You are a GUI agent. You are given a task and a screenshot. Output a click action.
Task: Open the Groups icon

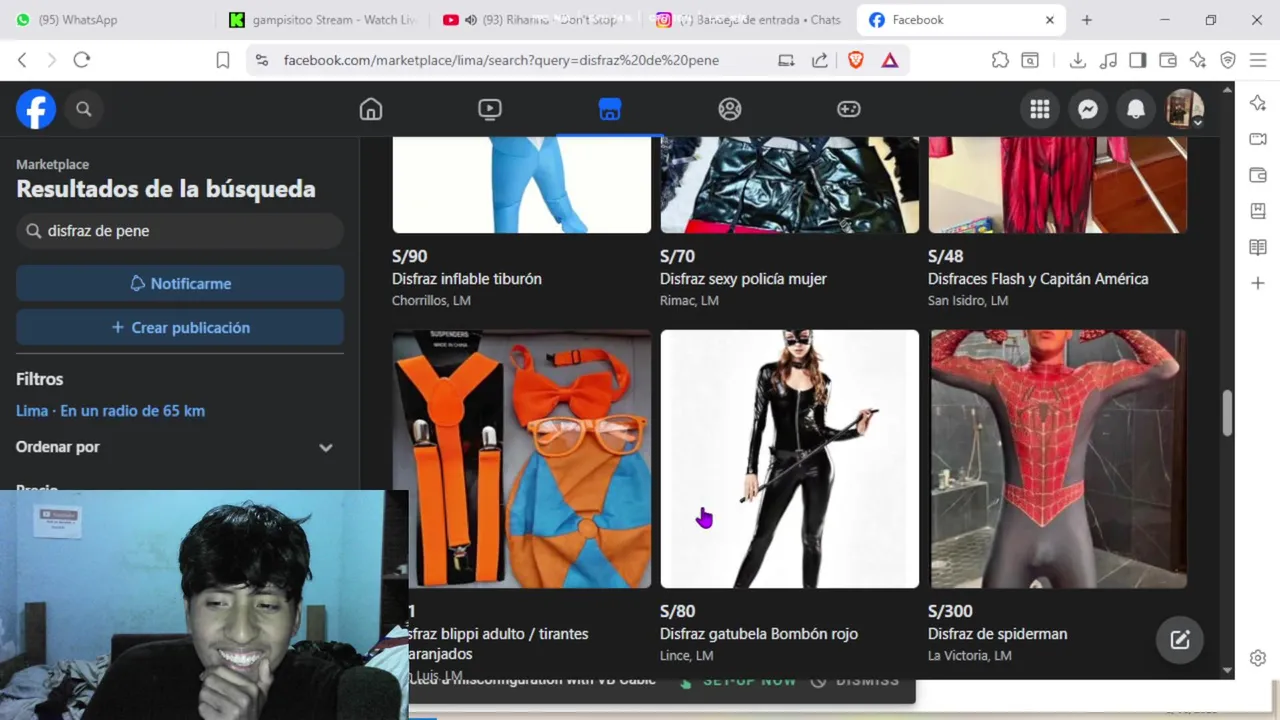tap(730, 109)
